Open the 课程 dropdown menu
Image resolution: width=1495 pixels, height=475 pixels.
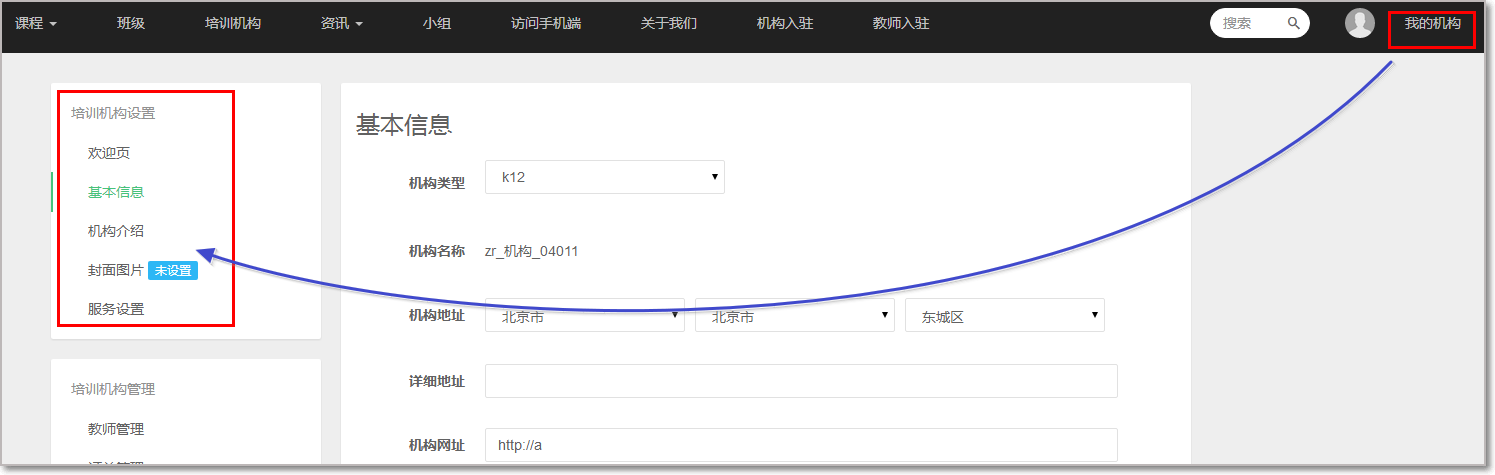pyautogui.click(x=36, y=23)
